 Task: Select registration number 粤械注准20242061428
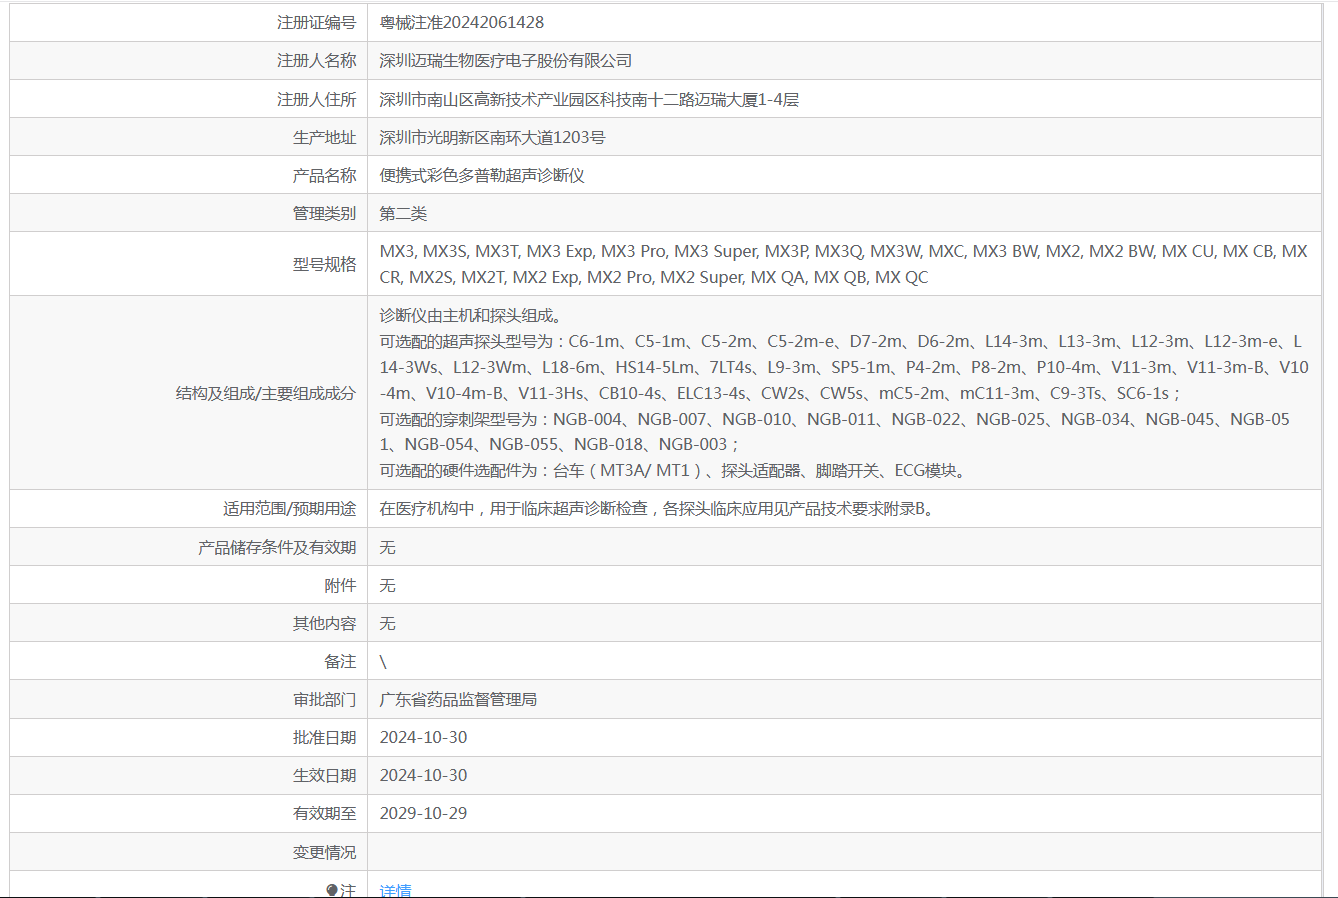(x=462, y=22)
